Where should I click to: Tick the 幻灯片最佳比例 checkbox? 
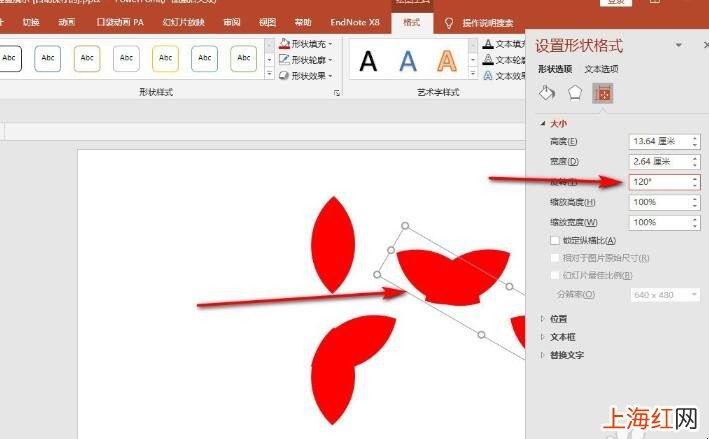pyautogui.click(x=555, y=275)
